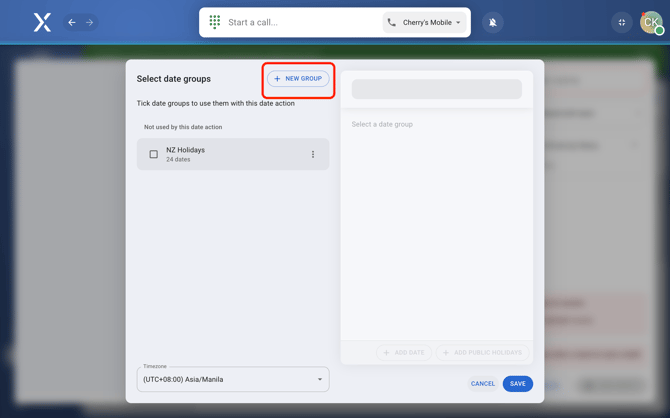Image resolution: width=670 pixels, height=418 pixels.
Task: Cancel the date group selection
Action: (483, 384)
